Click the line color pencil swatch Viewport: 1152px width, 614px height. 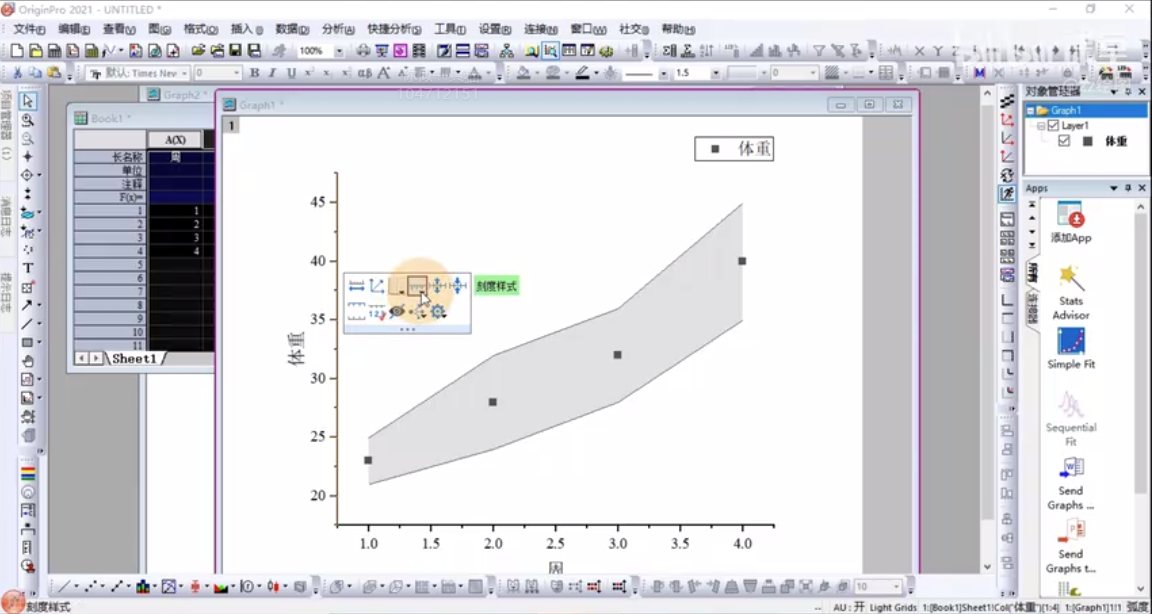(x=582, y=73)
